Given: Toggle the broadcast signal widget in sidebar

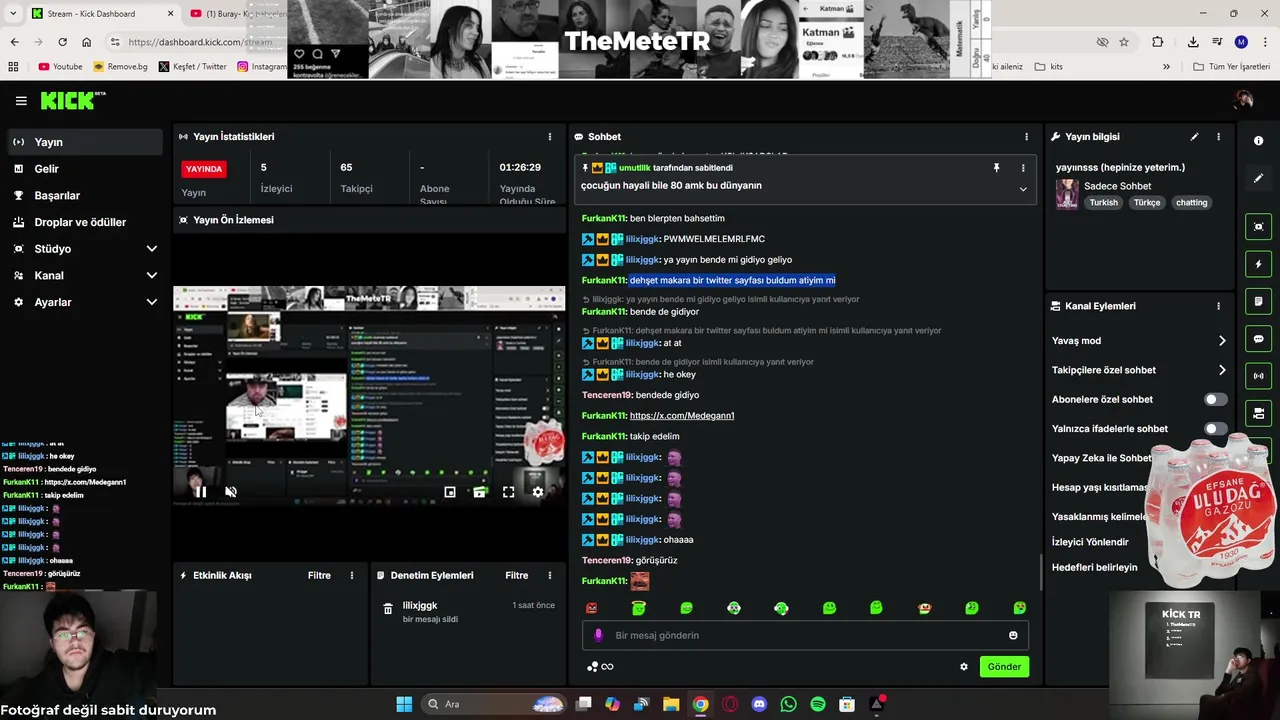Looking at the screenshot, I should point(1259,376).
